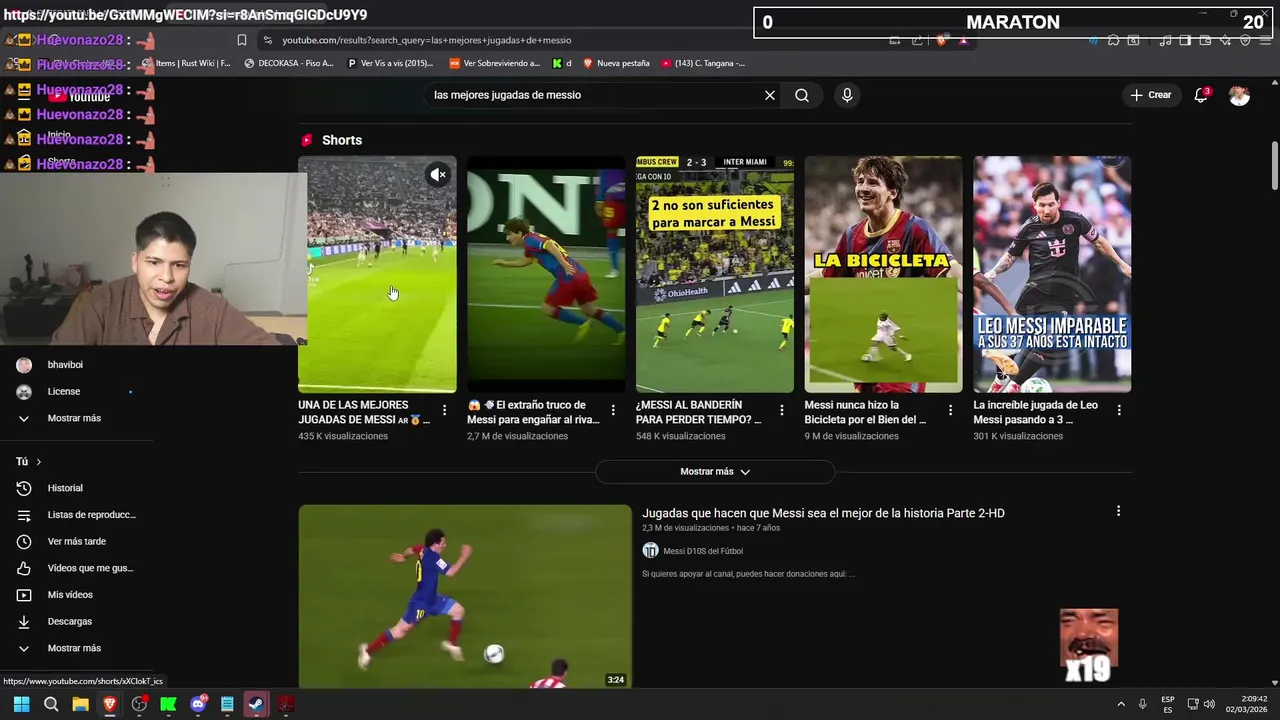Open the 'Nueva pestaña' bookmark
Viewport: 1280px width, 720px height.
click(616, 63)
